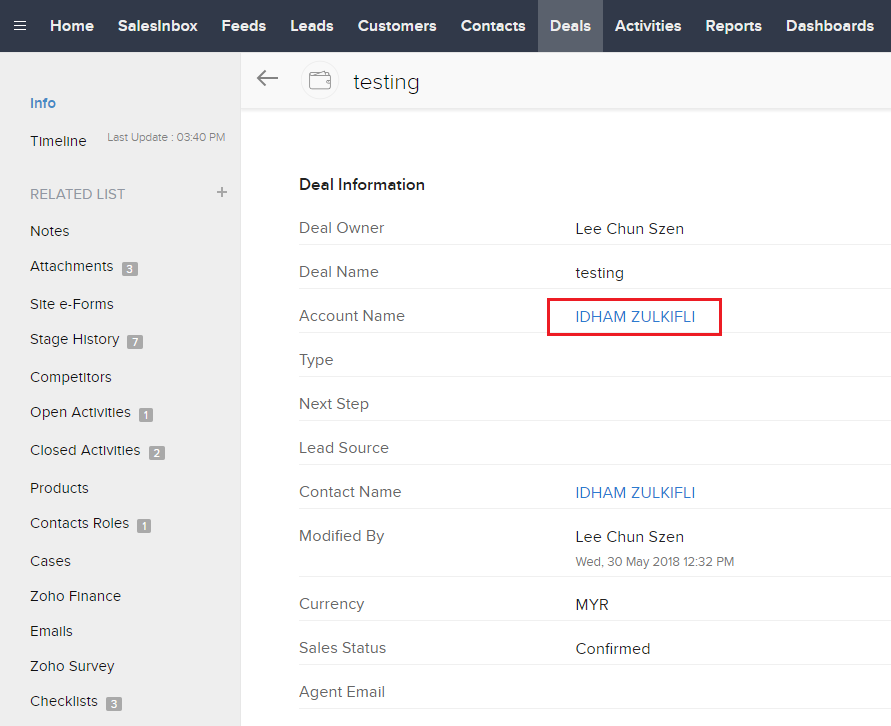Add related list with plus icon
This screenshot has height=726, width=891.
222,192
